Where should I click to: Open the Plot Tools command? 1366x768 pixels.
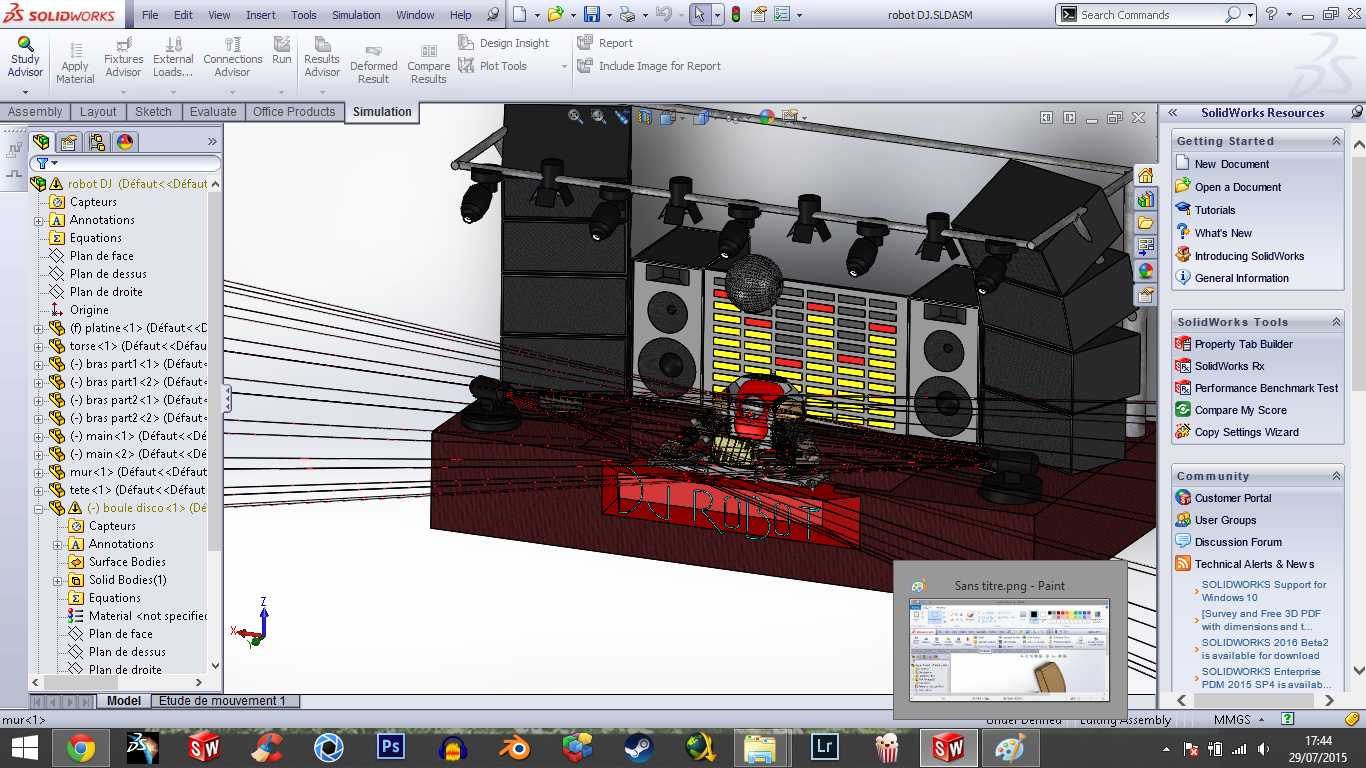pos(492,66)
